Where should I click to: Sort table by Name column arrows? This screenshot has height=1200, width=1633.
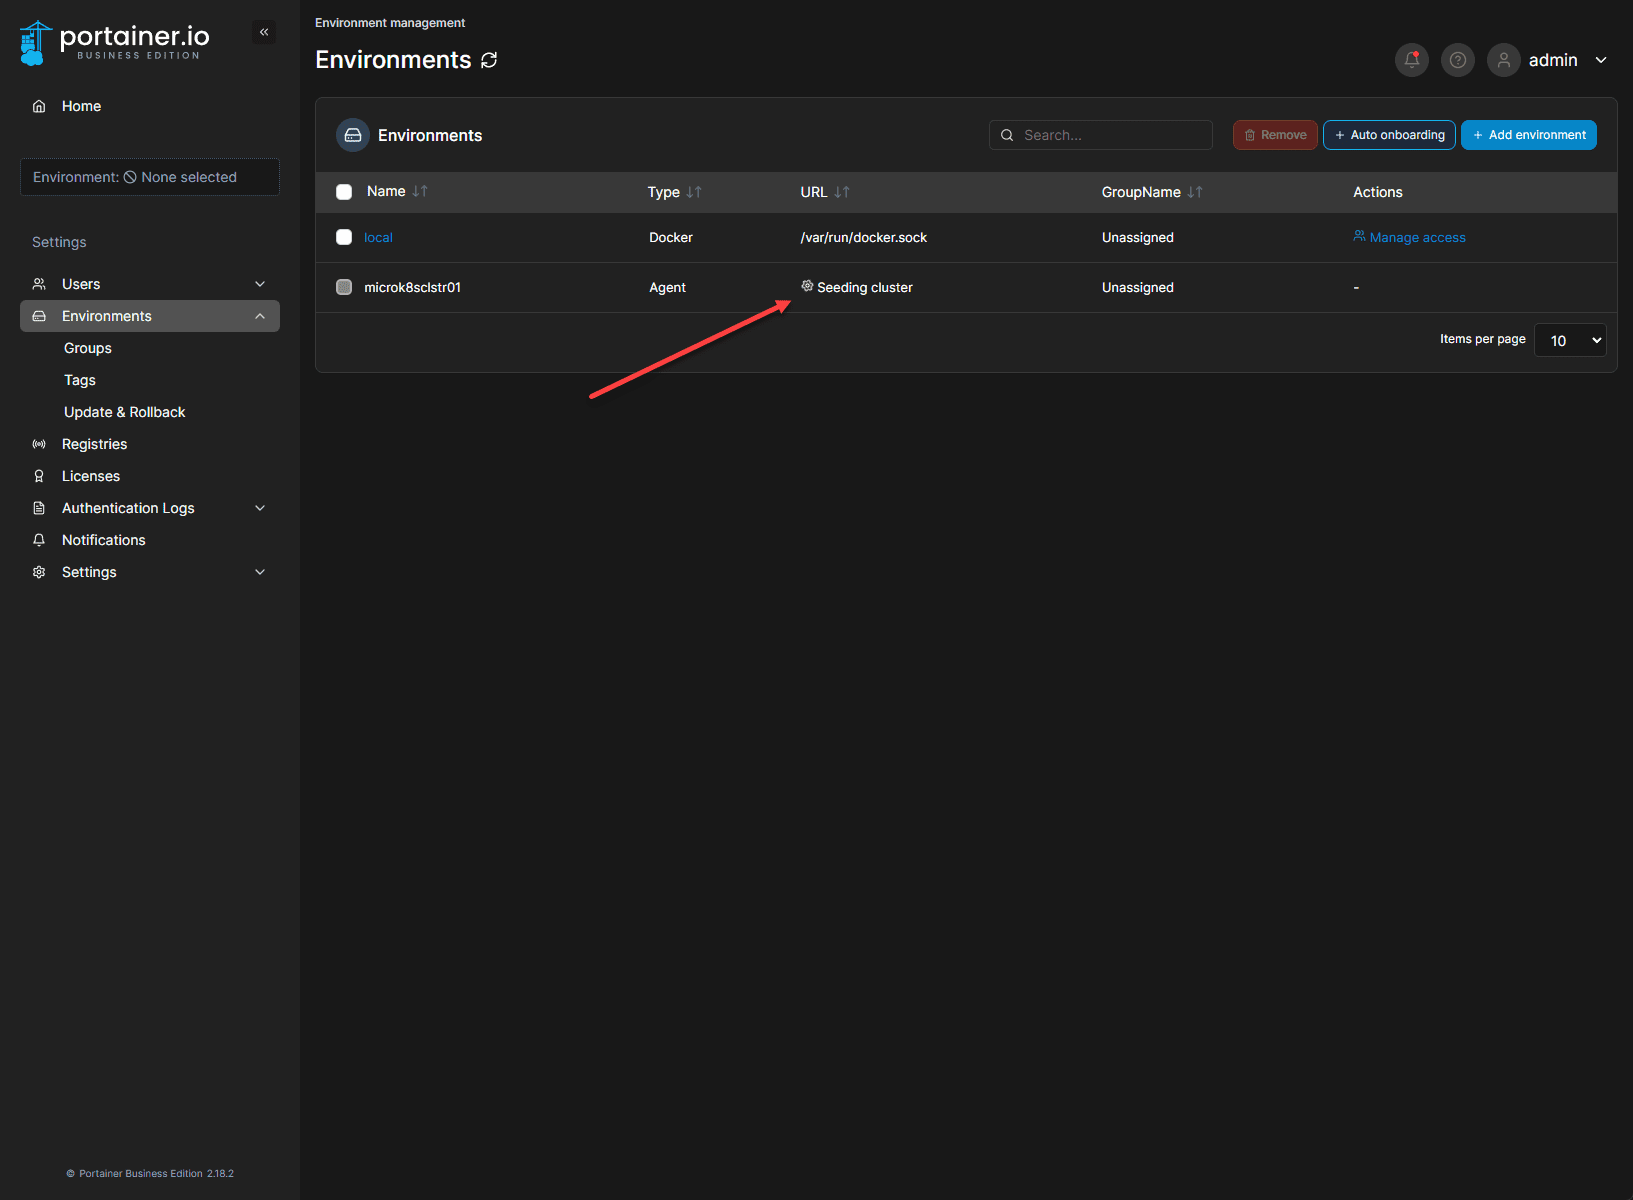(420, 191)
